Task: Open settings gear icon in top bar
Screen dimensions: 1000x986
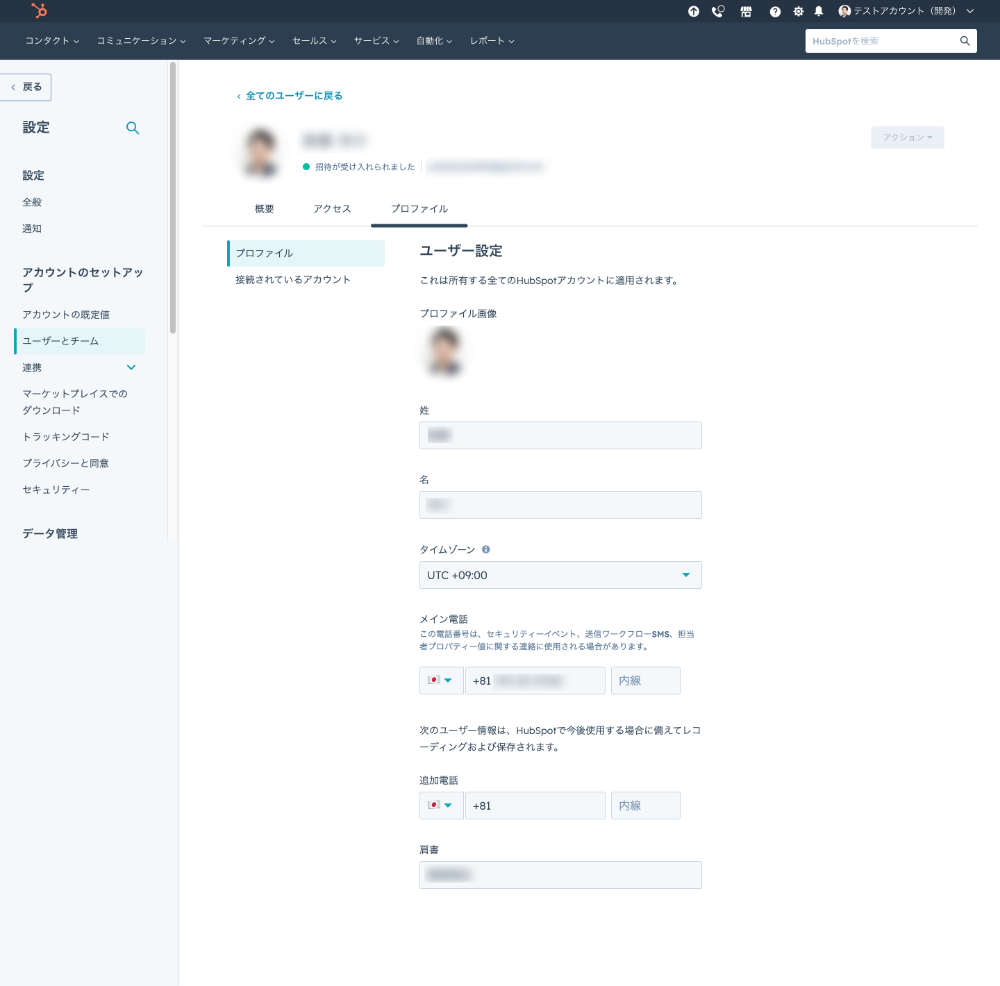Action: pos(798,11)
